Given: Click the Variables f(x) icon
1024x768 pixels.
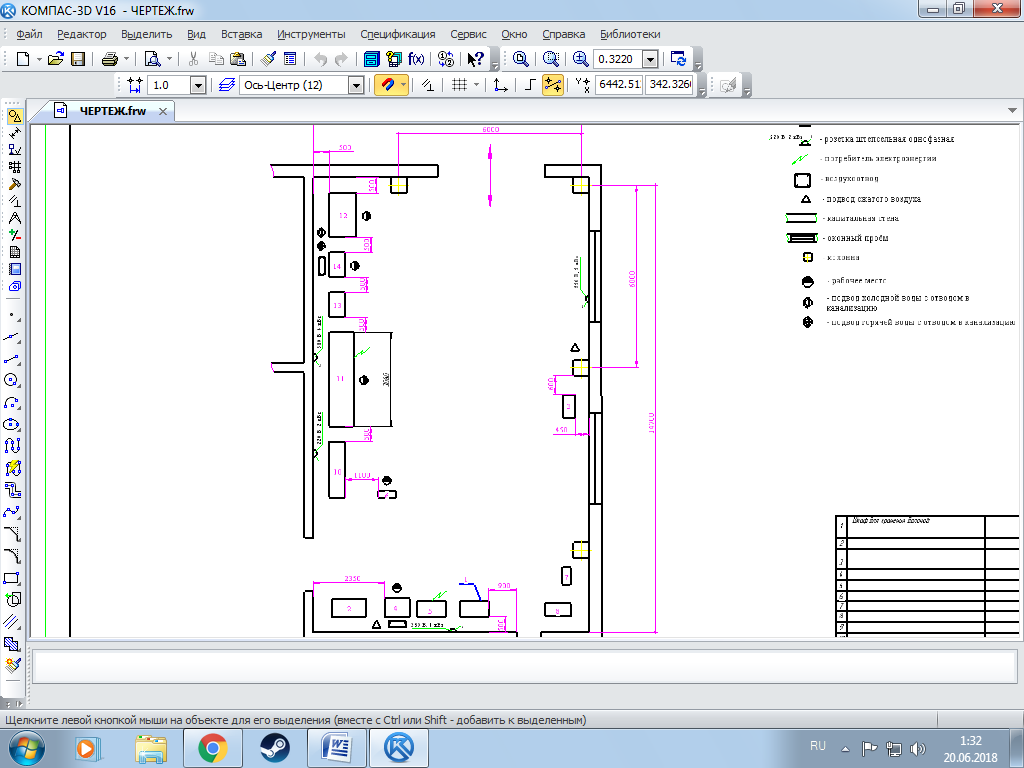Looking at the screenshot, I should point(416,59).
